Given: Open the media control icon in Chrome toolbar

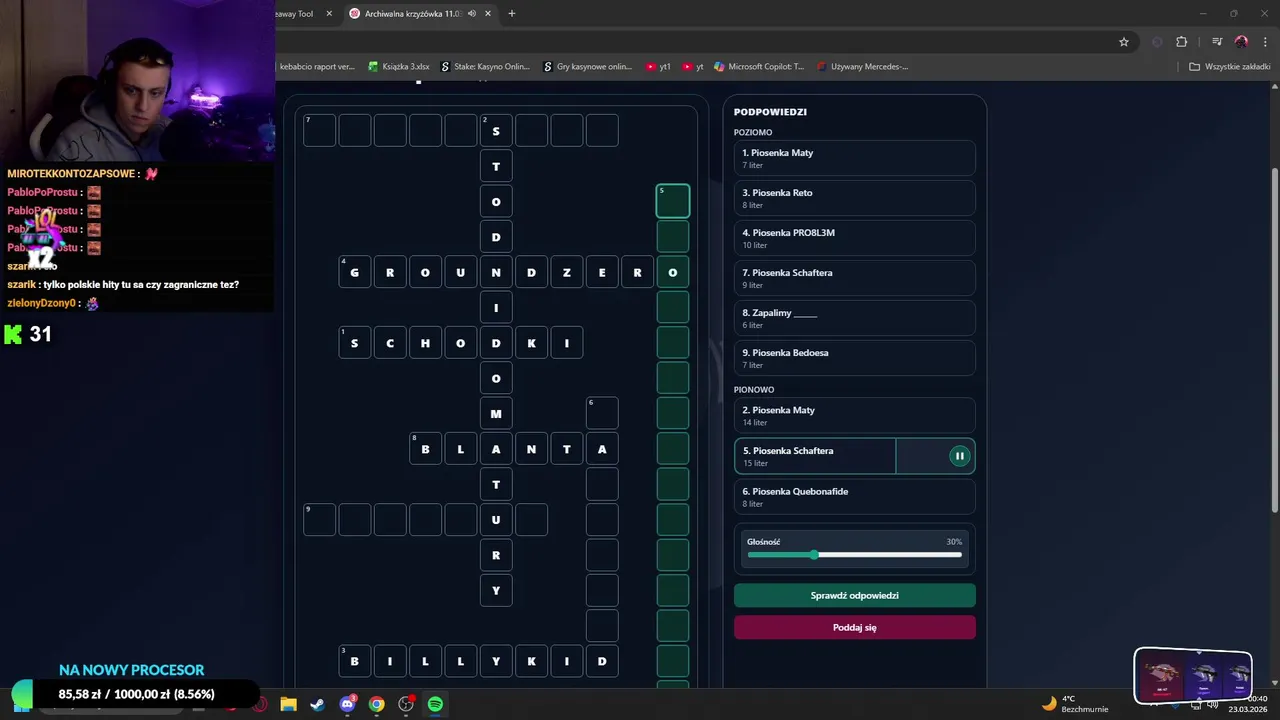Looking at the screenshot, I should click(x=1217, y=42).
